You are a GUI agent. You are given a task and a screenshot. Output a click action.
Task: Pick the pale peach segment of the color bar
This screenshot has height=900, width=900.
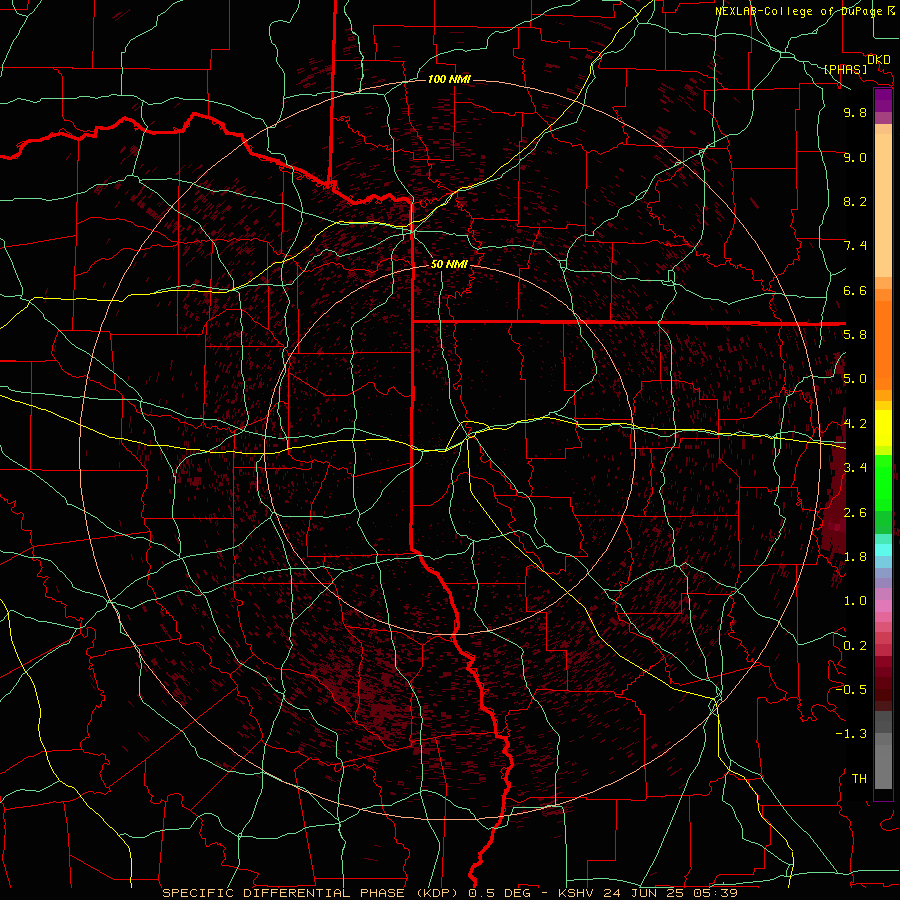[883, 205]
